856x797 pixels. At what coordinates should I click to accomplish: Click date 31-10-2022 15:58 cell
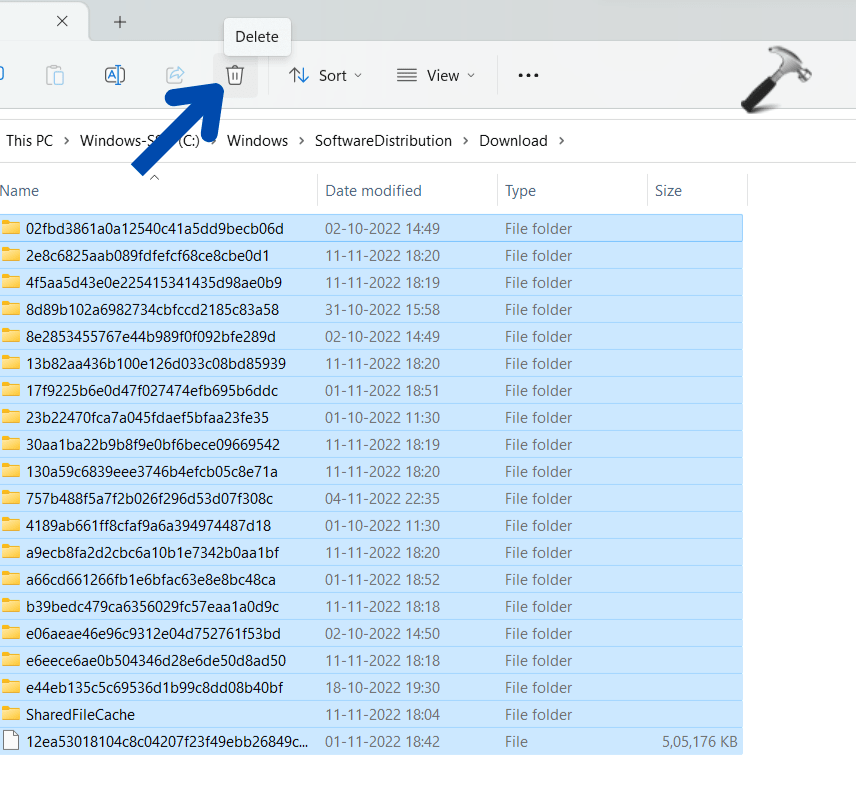coord(382,310)
